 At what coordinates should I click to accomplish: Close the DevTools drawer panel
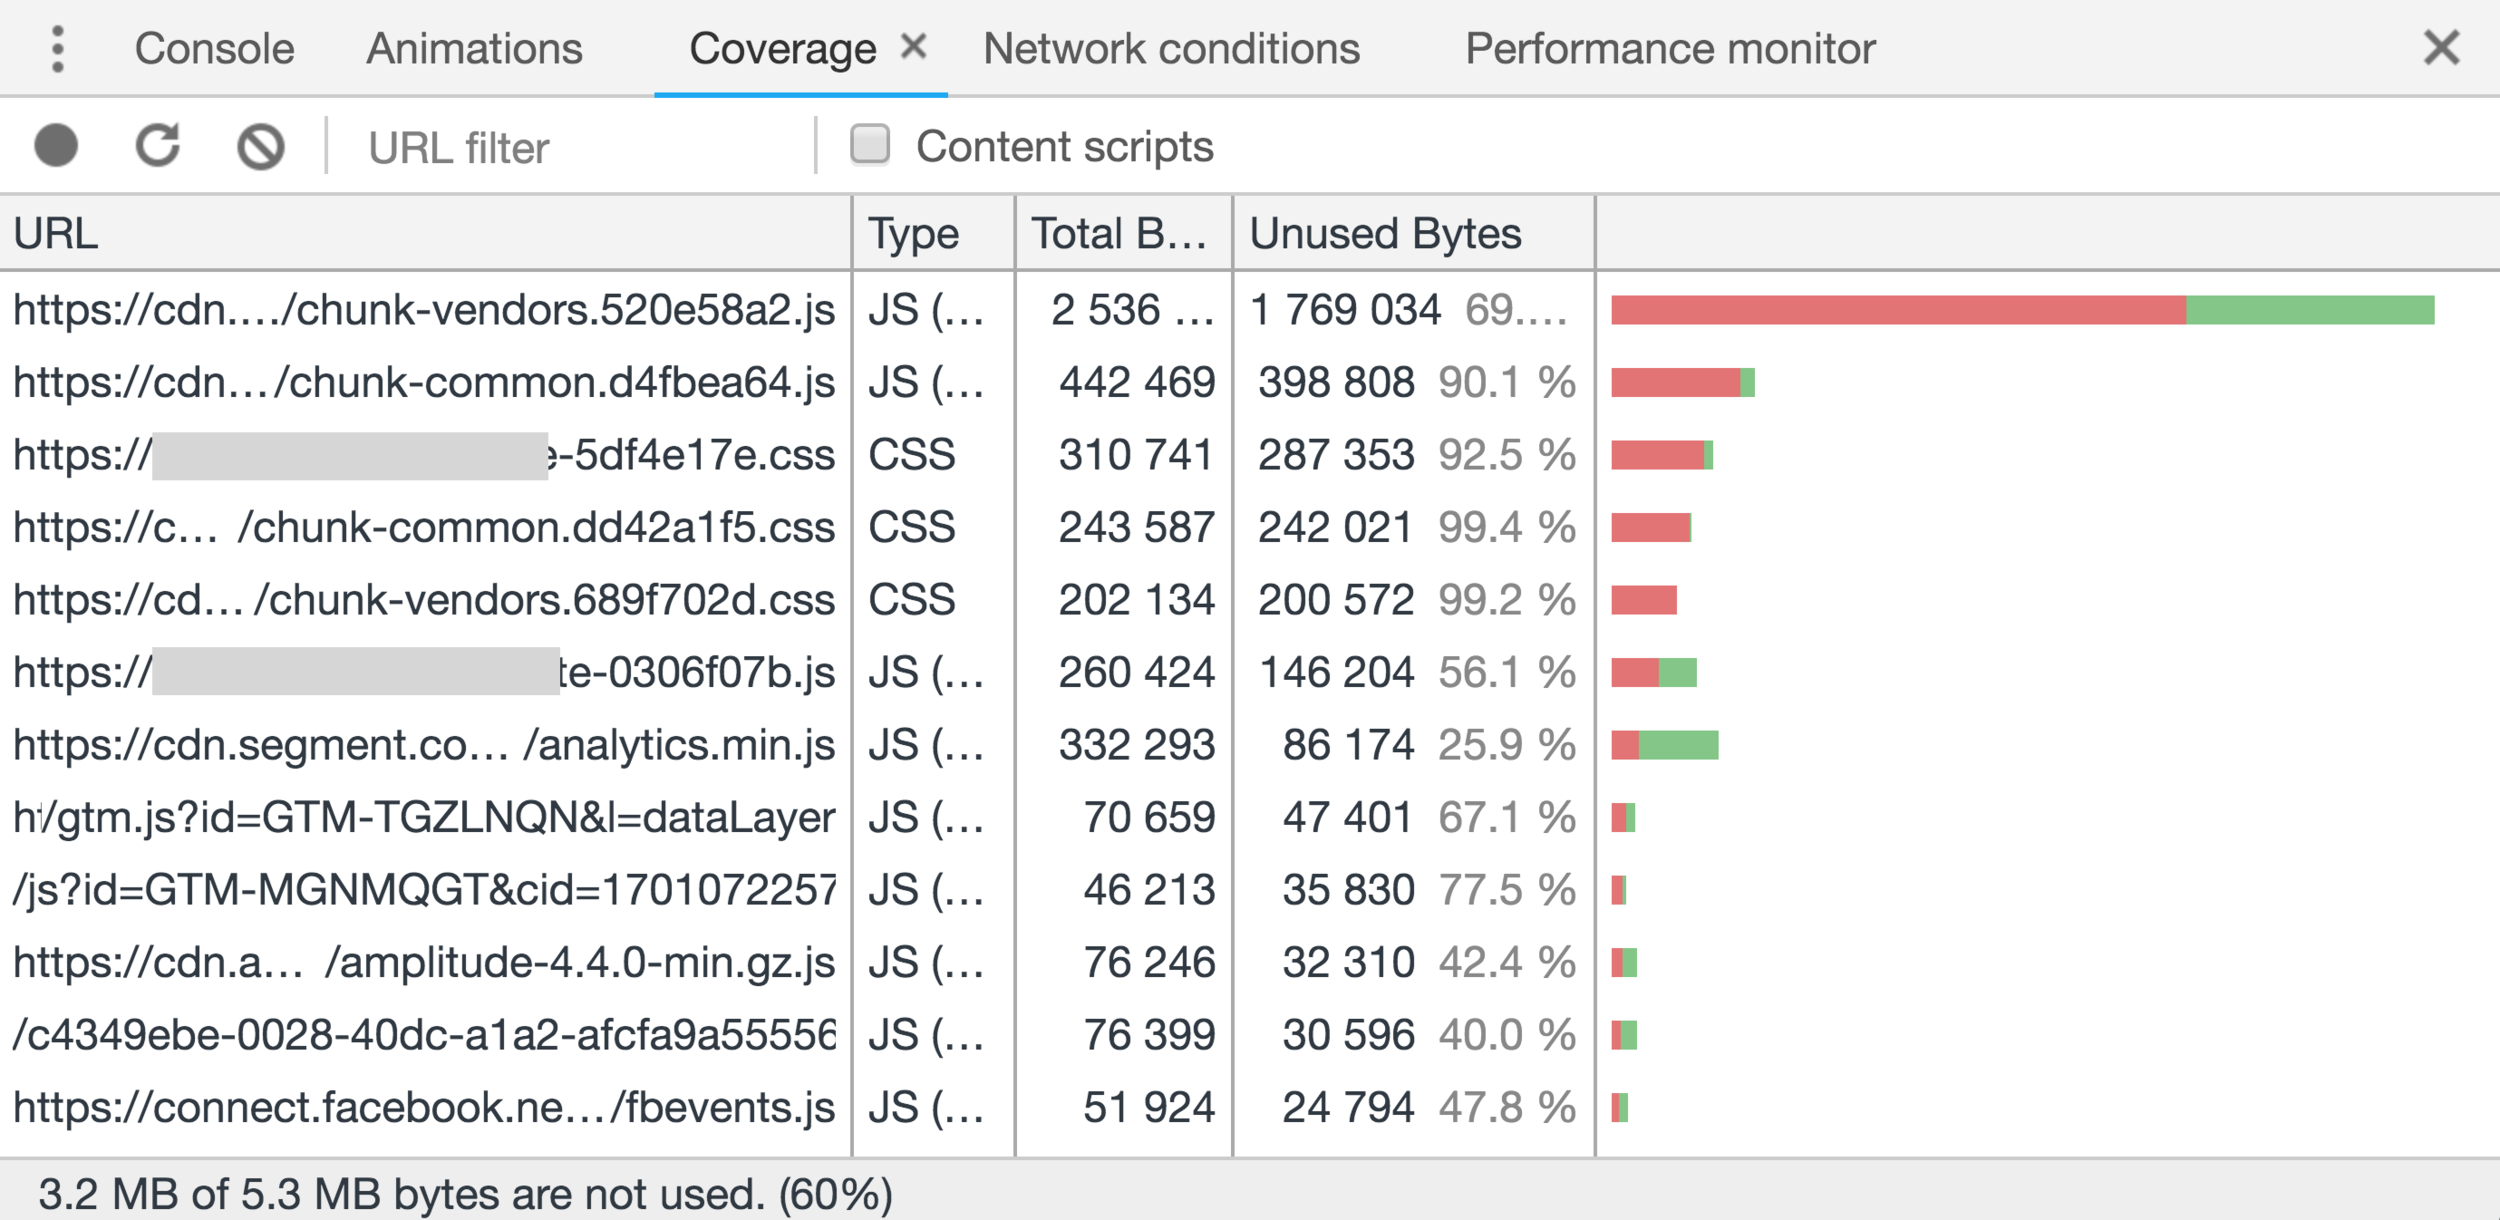click(x=2441, y=47)
